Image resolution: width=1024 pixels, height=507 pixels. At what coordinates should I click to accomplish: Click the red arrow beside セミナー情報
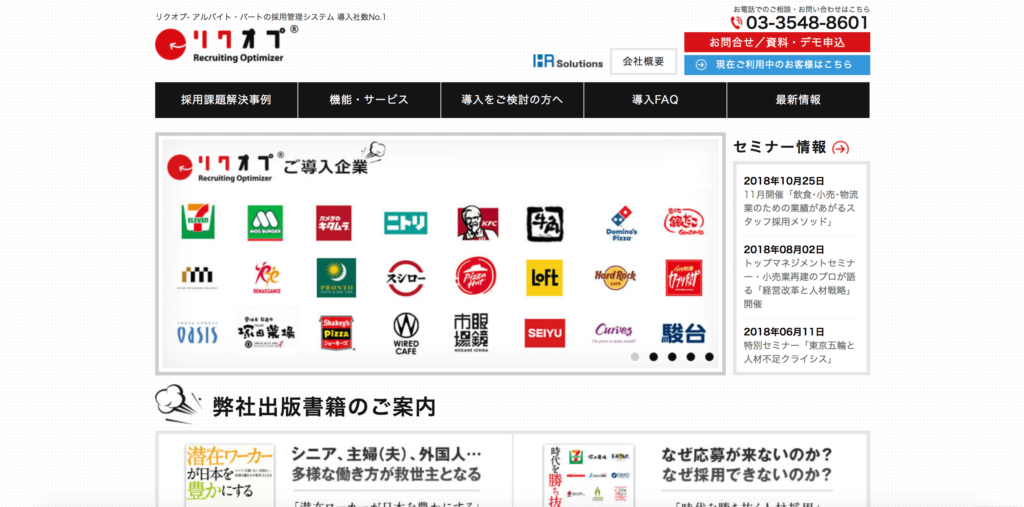pos(840,148)
